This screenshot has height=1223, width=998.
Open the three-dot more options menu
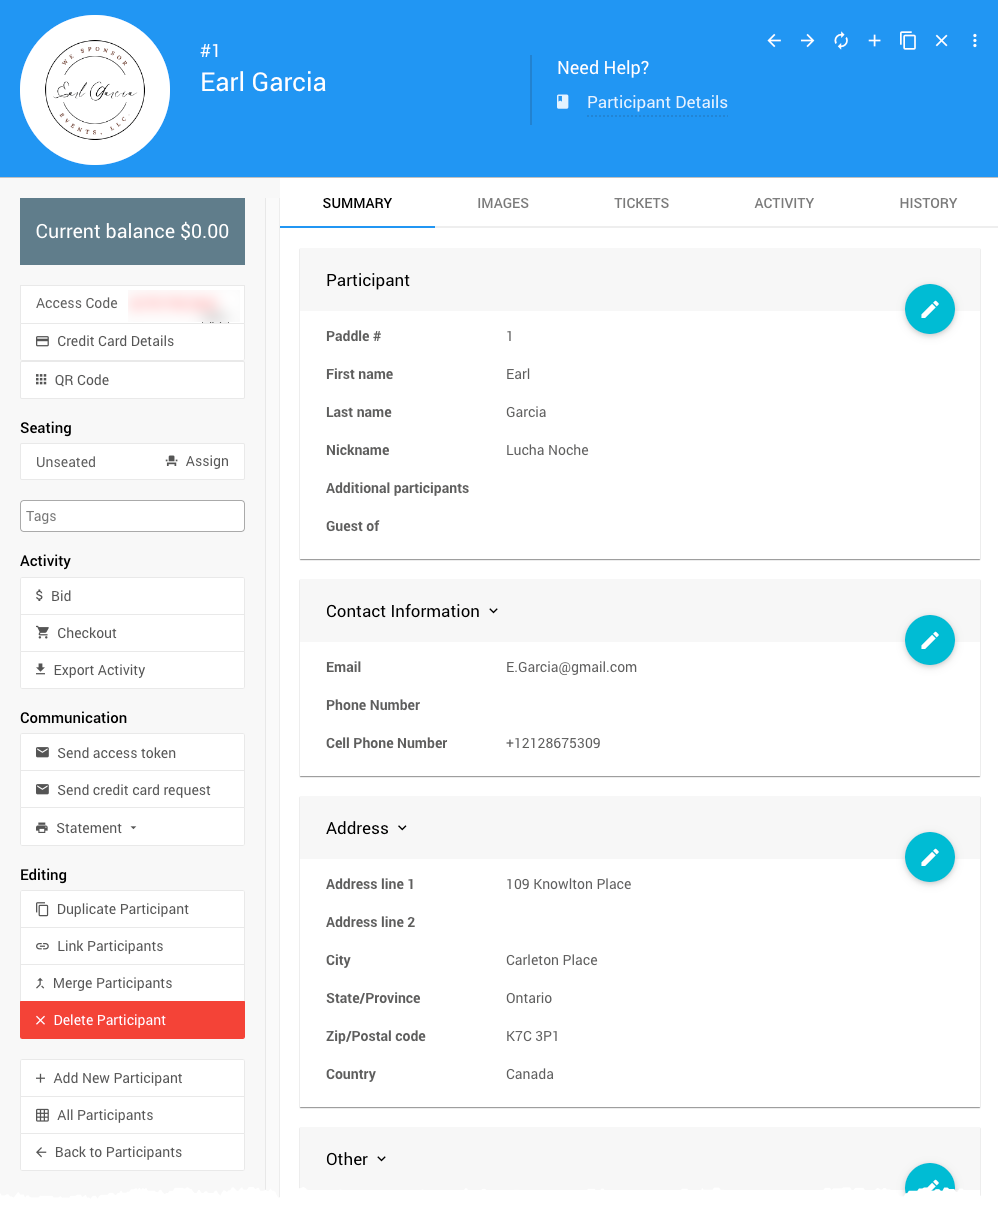pos(975,41)
